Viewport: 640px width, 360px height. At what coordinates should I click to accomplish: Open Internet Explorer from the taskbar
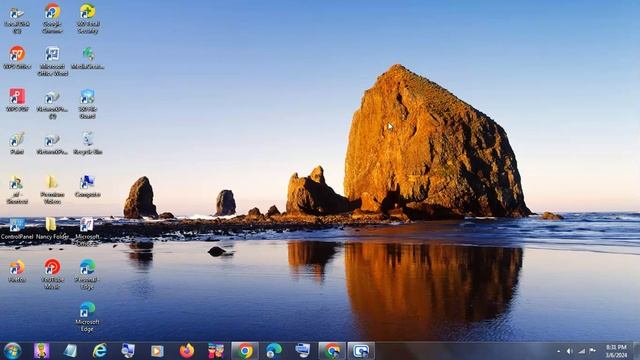[x=100, y=351]
